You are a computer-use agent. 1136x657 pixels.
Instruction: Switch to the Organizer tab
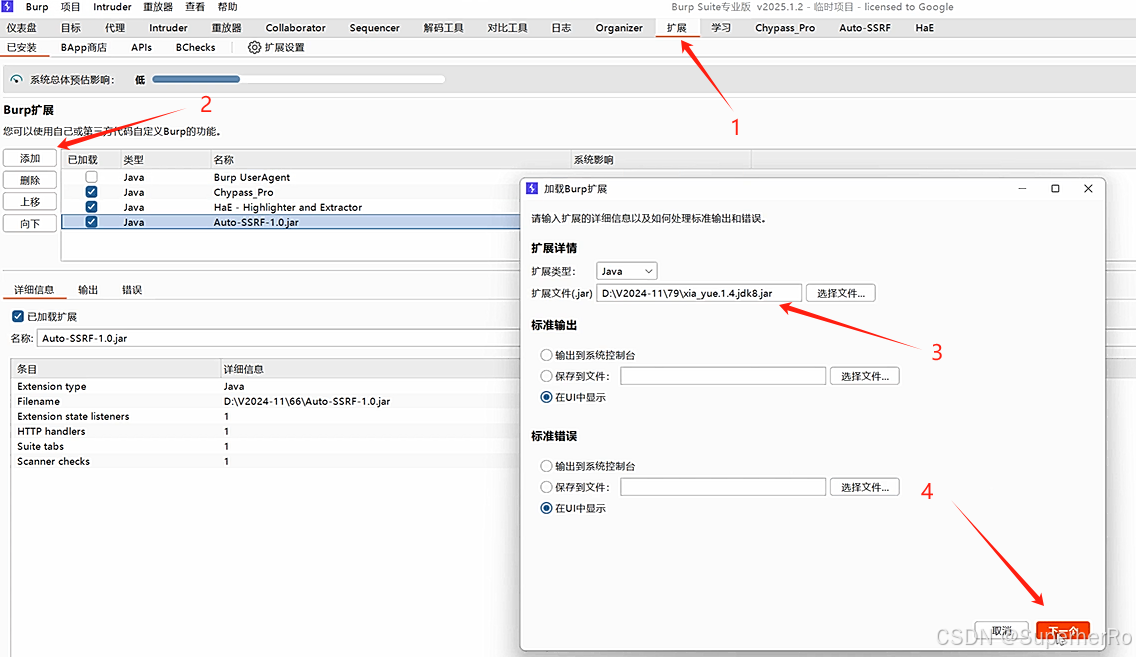pyautogui.click(x=619, y=28)
